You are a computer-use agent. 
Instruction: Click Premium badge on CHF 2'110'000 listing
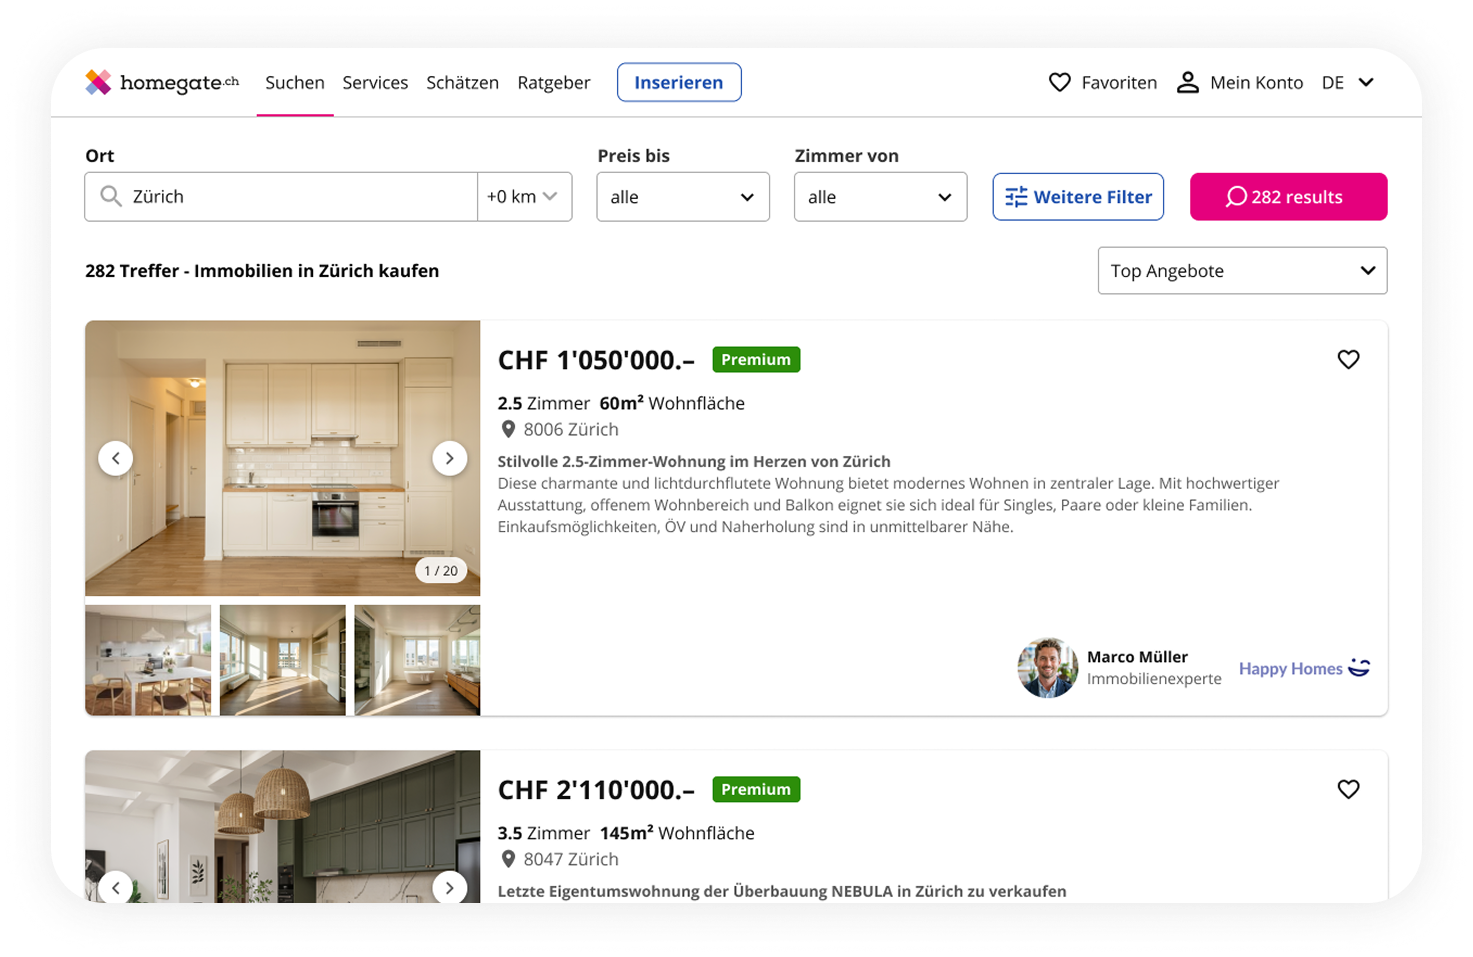[x=756, y=789]
